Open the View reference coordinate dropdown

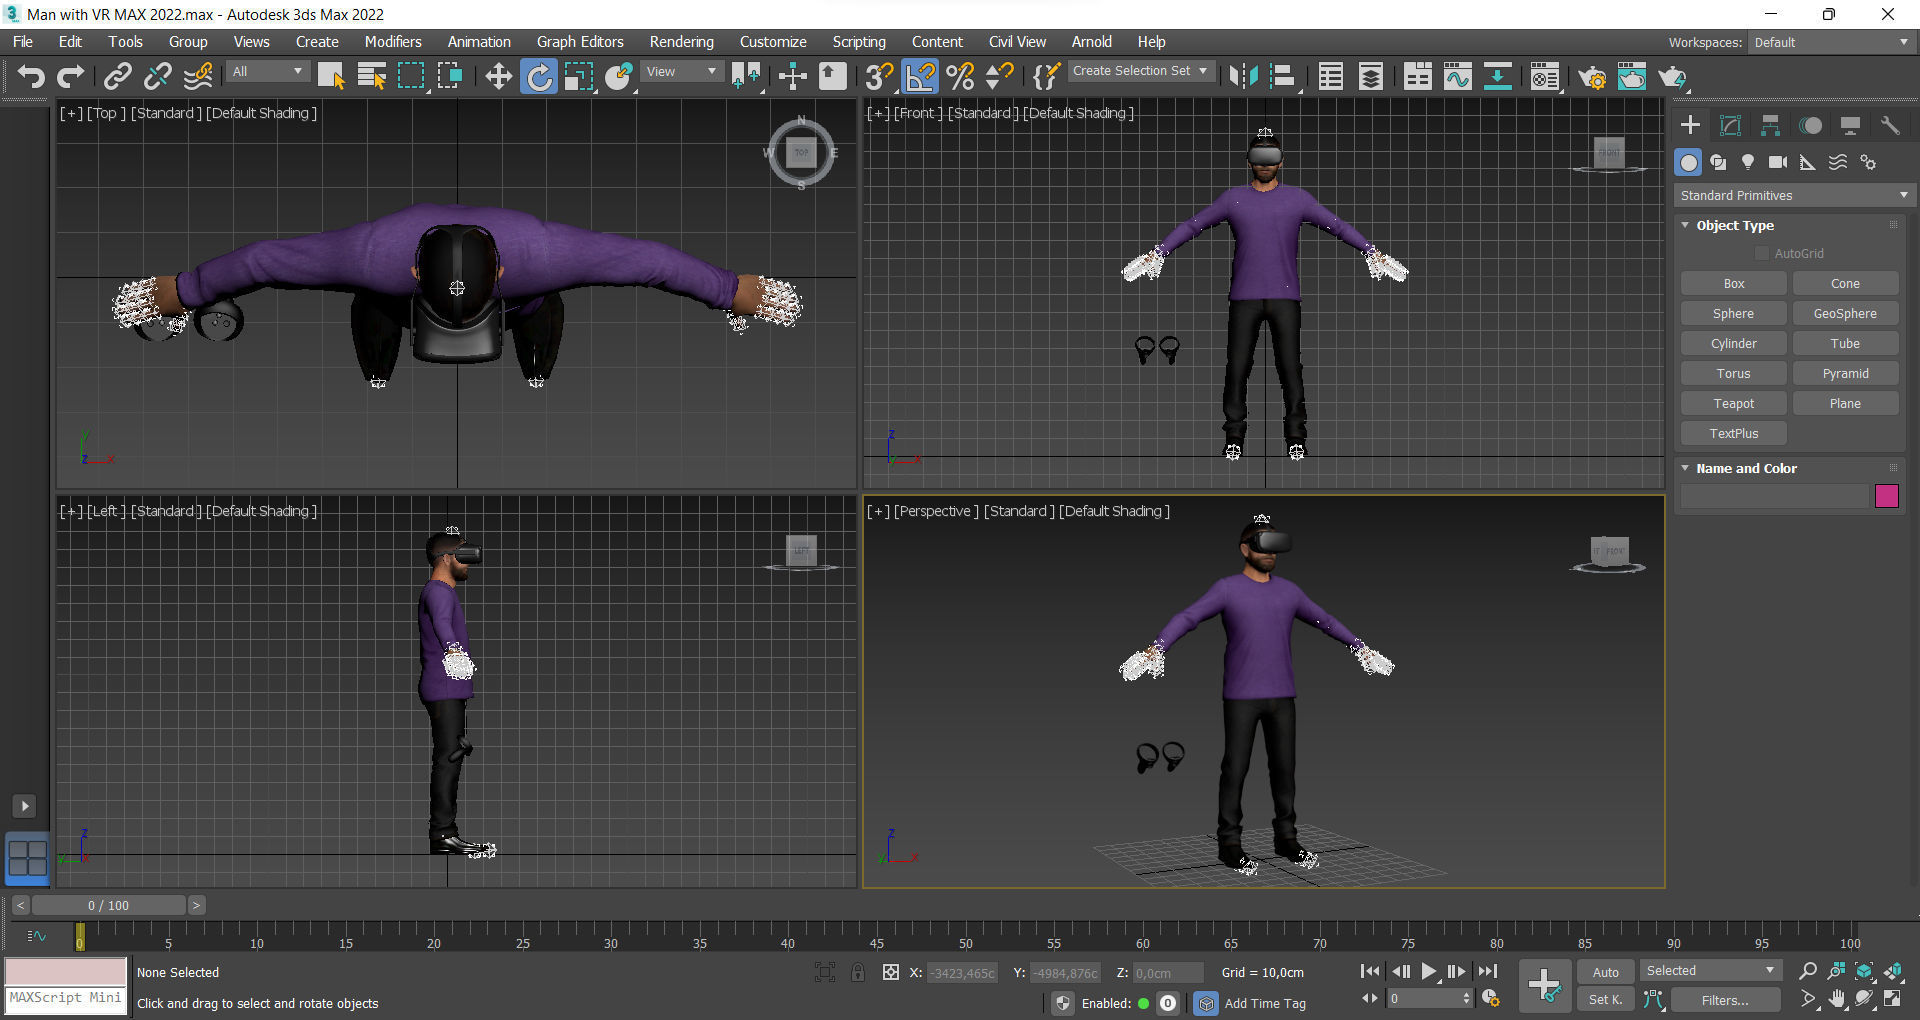(x=682, y=72)
